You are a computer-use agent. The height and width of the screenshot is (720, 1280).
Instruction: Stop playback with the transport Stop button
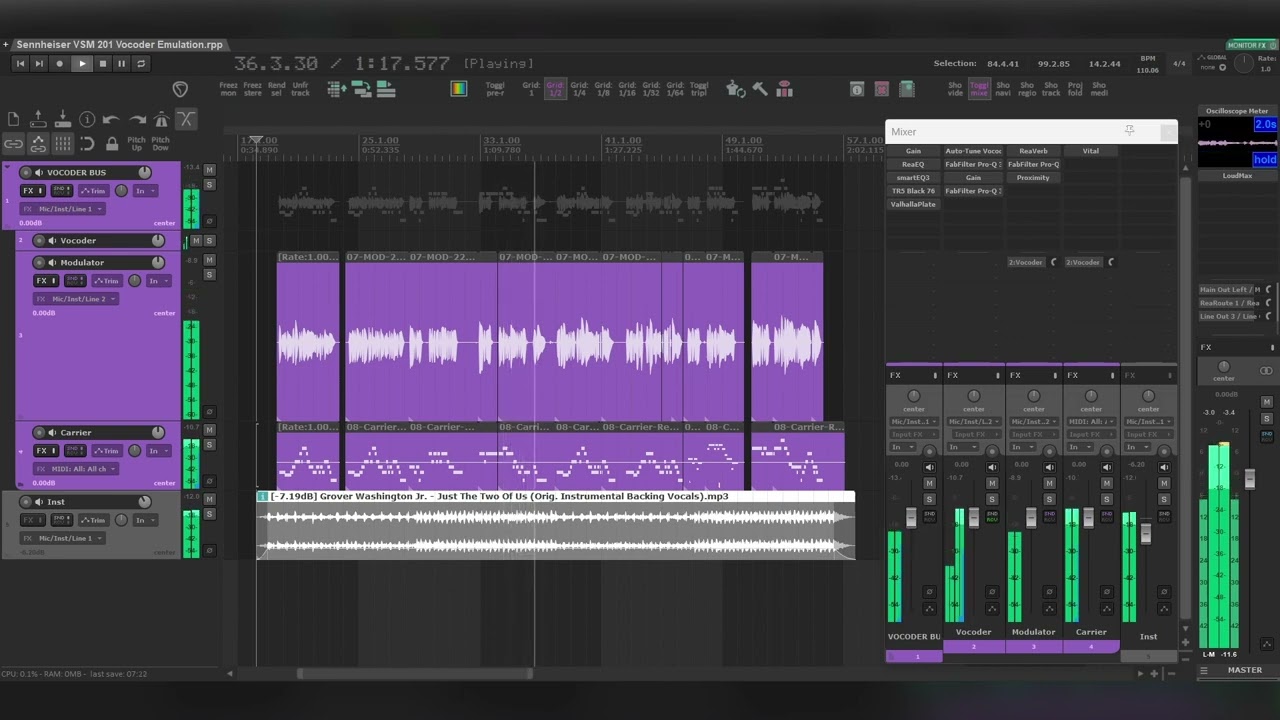[x=101, y=64]
